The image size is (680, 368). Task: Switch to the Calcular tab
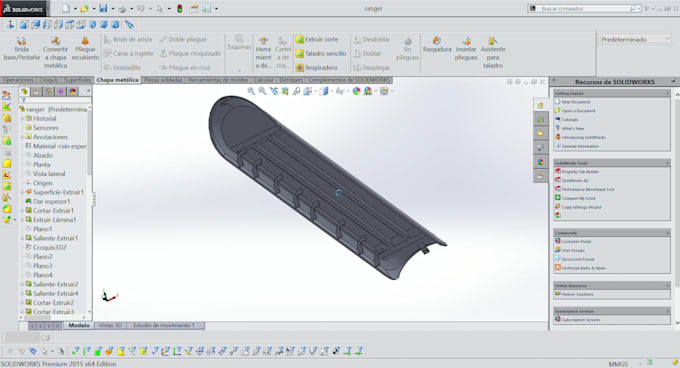pos(264,80)
